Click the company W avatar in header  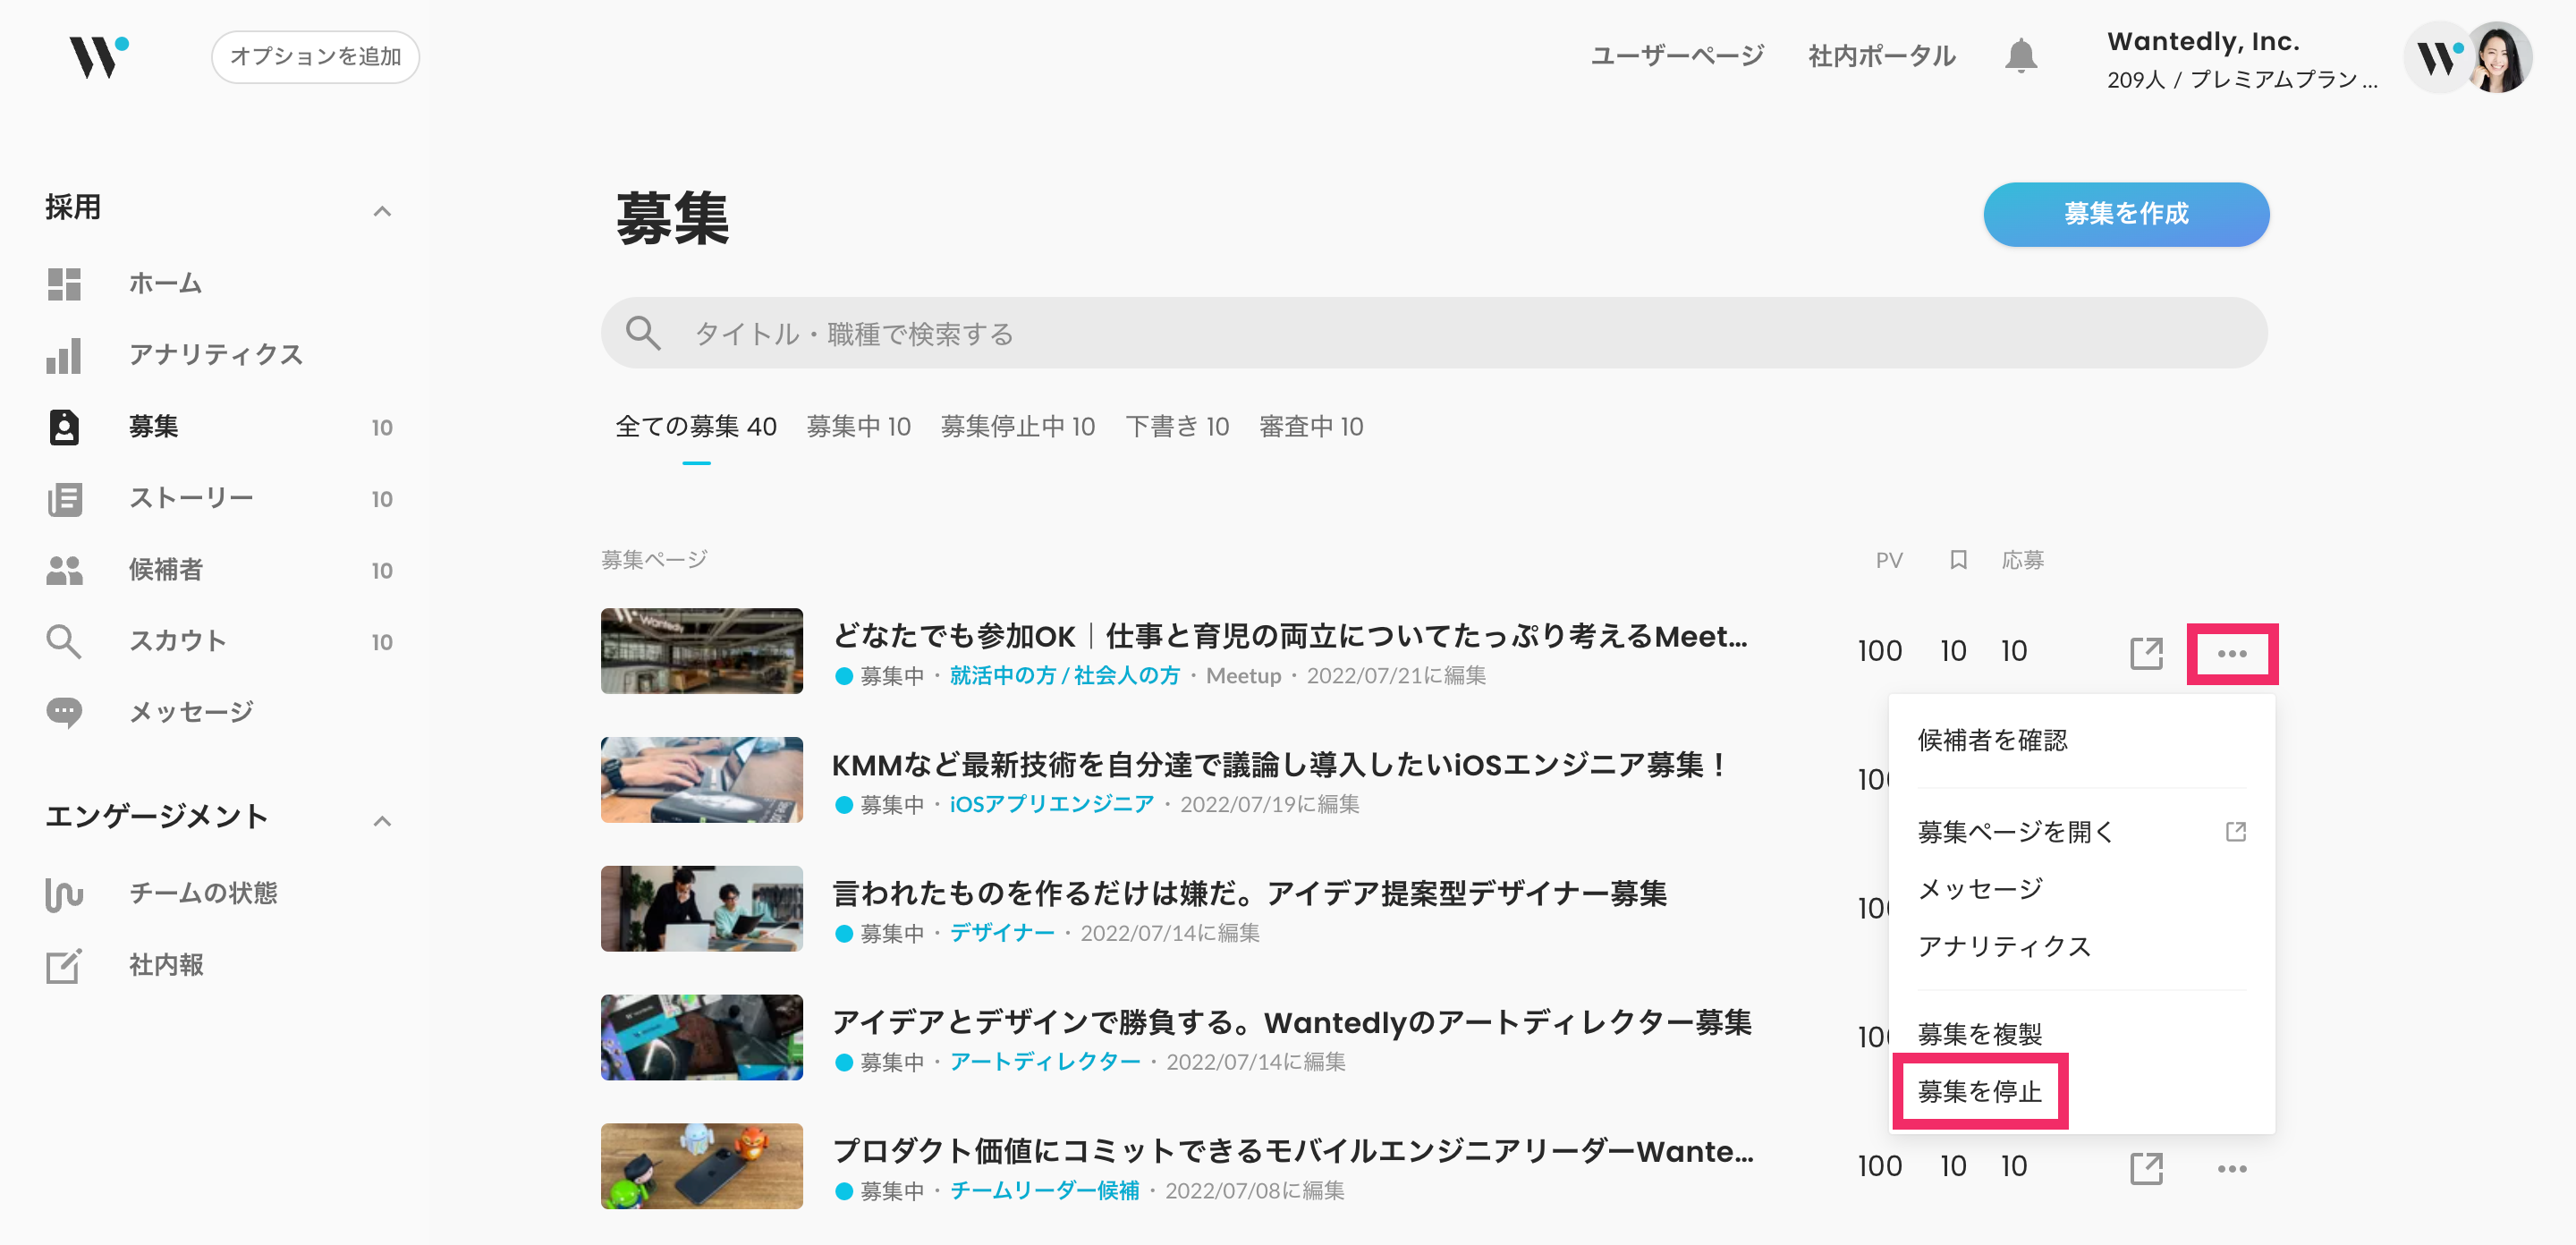2437,58
